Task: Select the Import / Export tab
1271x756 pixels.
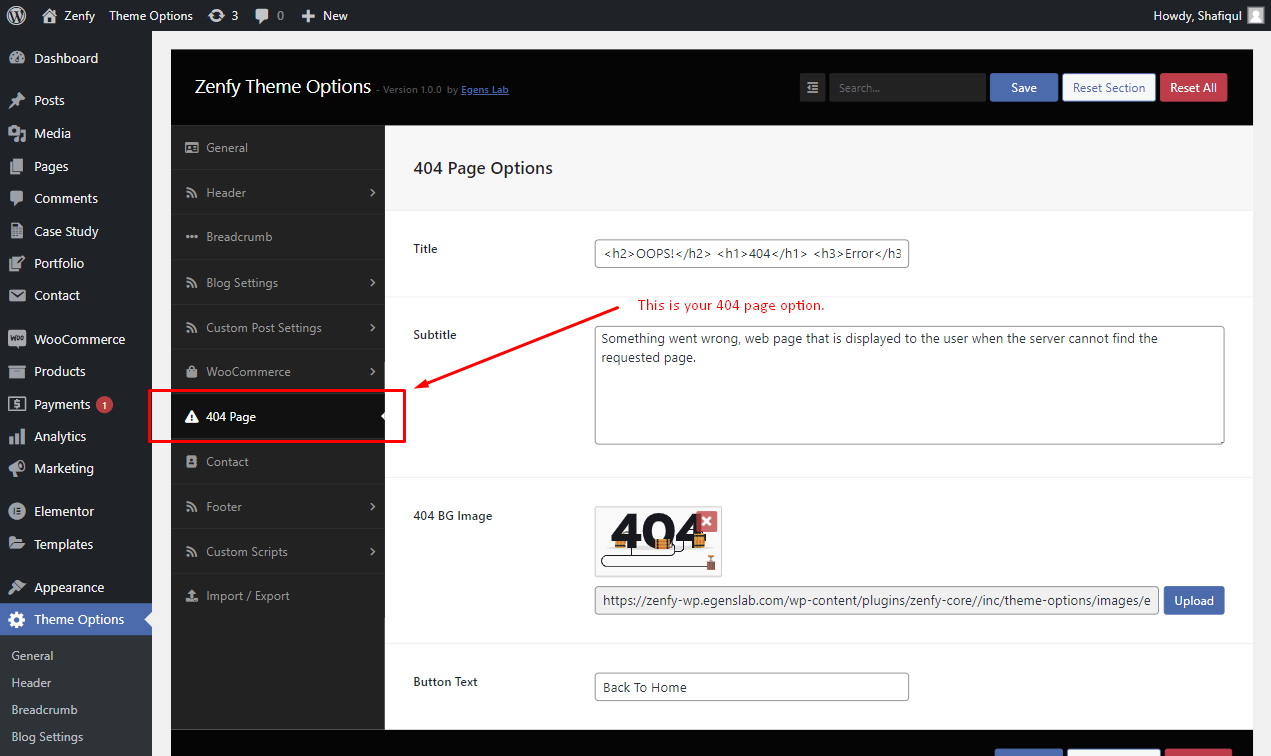Action: (278, 595)
